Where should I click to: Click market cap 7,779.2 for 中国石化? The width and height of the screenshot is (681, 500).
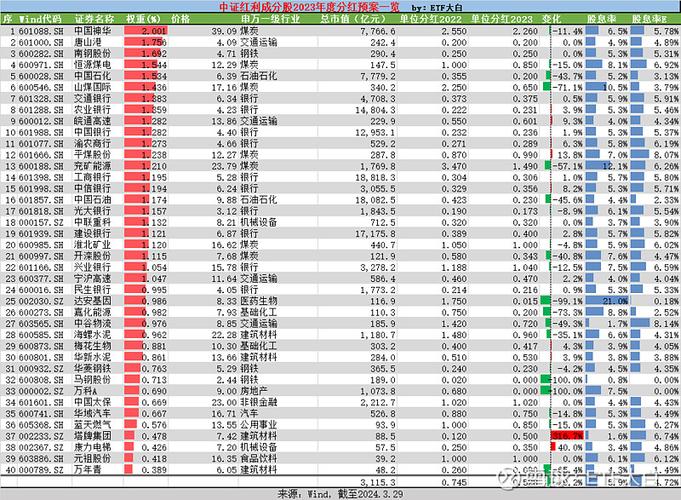pyautogui.click(x=378, y=76)
